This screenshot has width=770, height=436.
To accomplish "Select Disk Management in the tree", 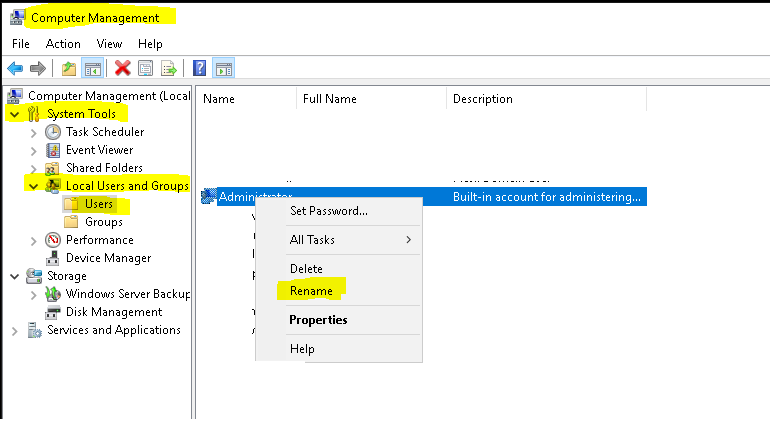I will (x=113, y=312).
